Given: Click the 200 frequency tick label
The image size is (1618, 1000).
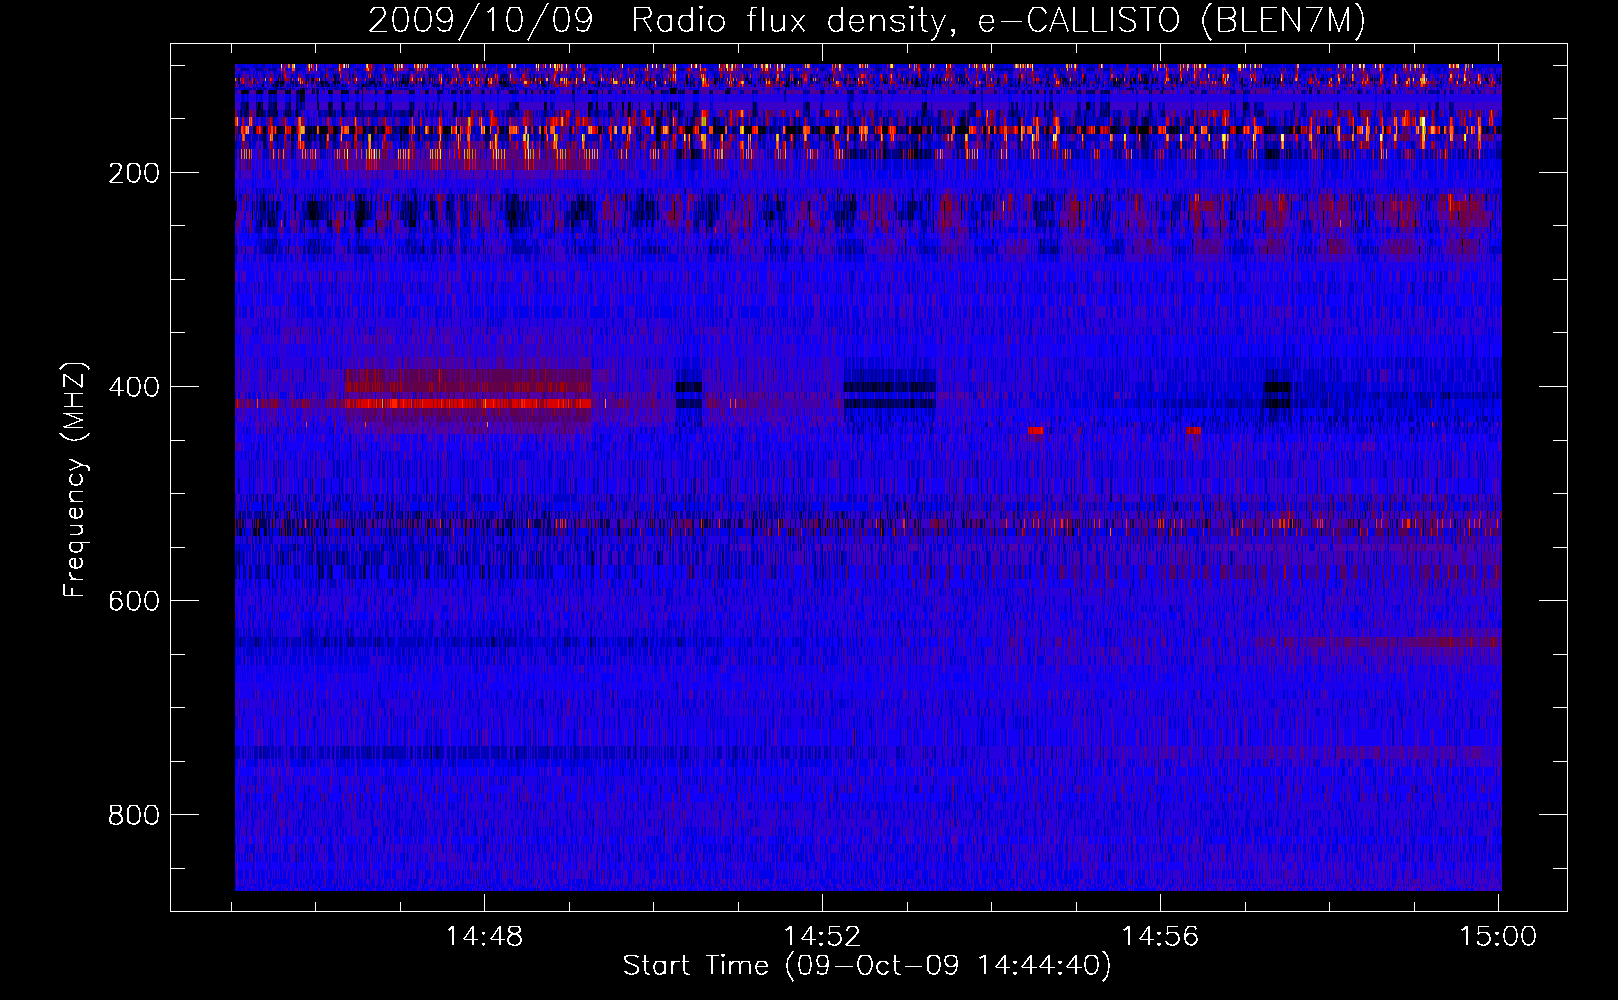Looking at the screenshot, I should coord(134,173).
